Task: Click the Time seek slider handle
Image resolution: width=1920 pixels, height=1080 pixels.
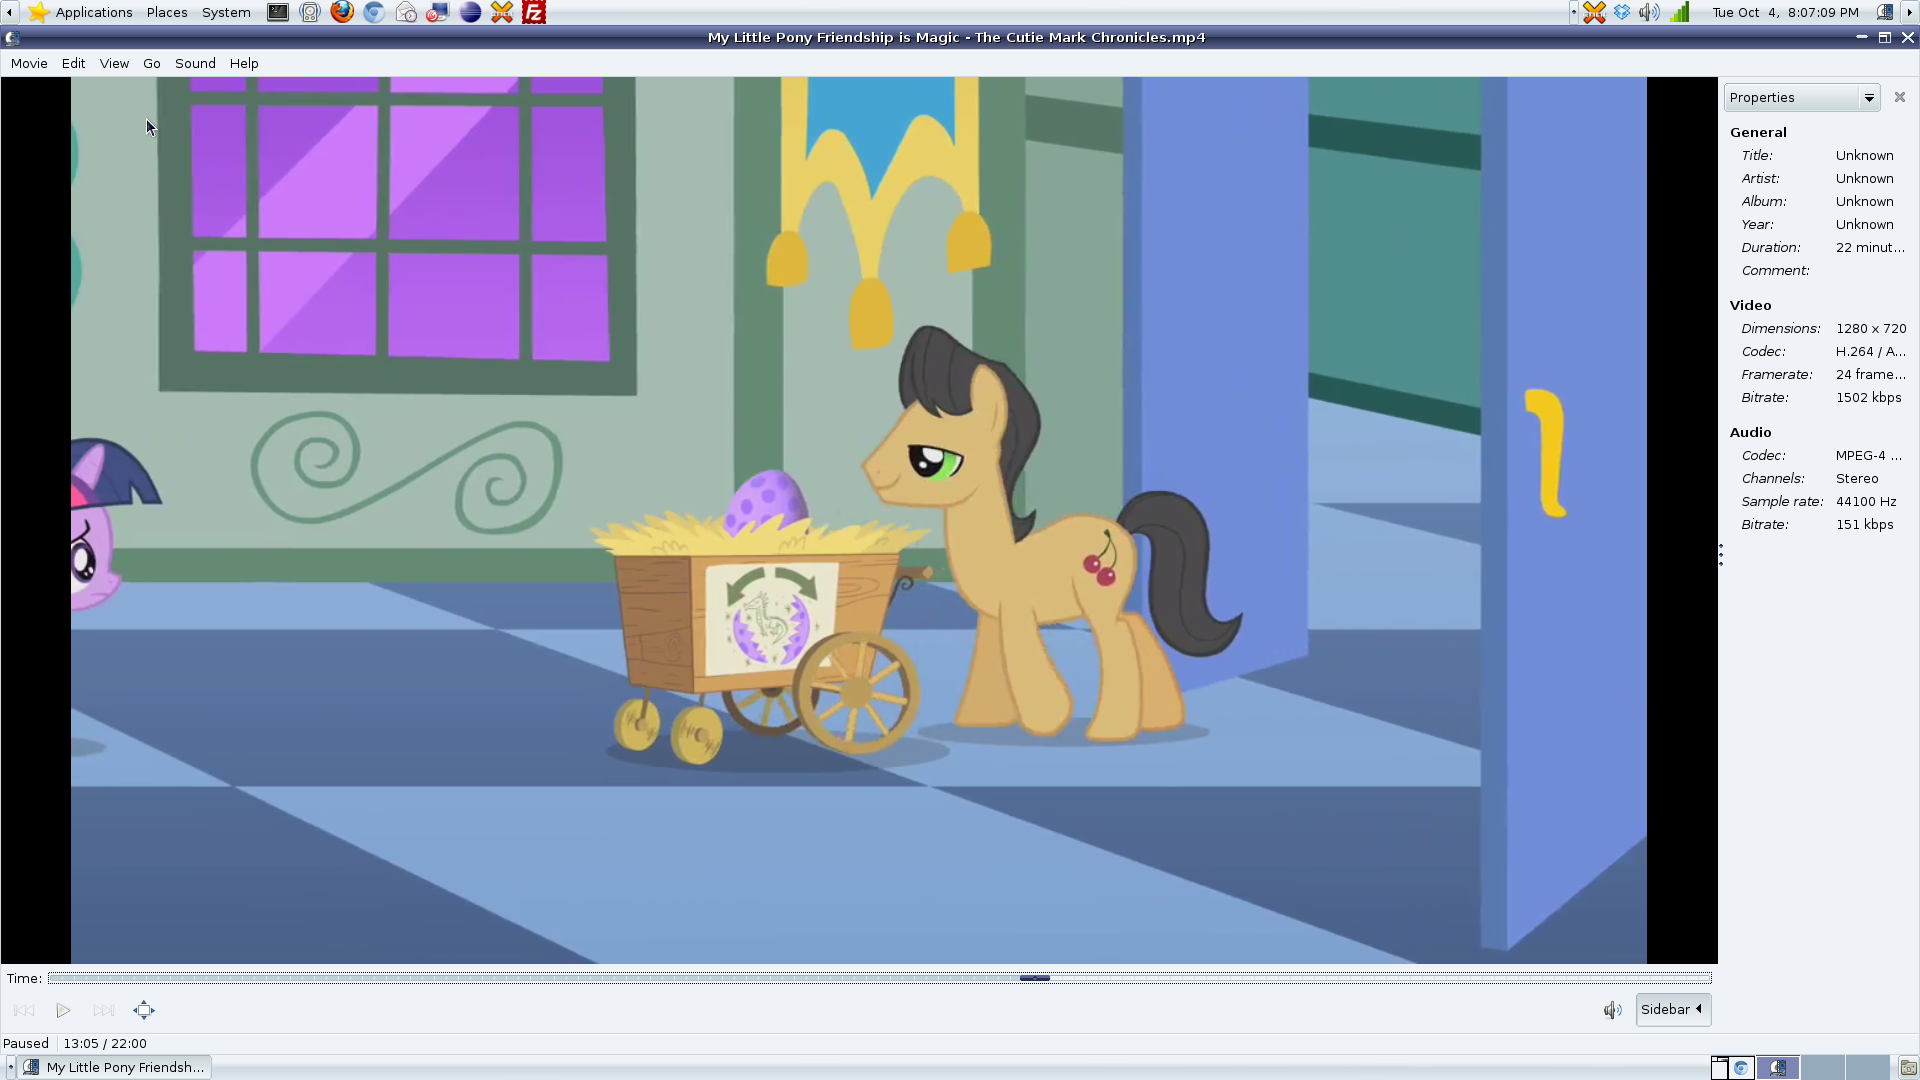Action: (x=1035, y=978)
